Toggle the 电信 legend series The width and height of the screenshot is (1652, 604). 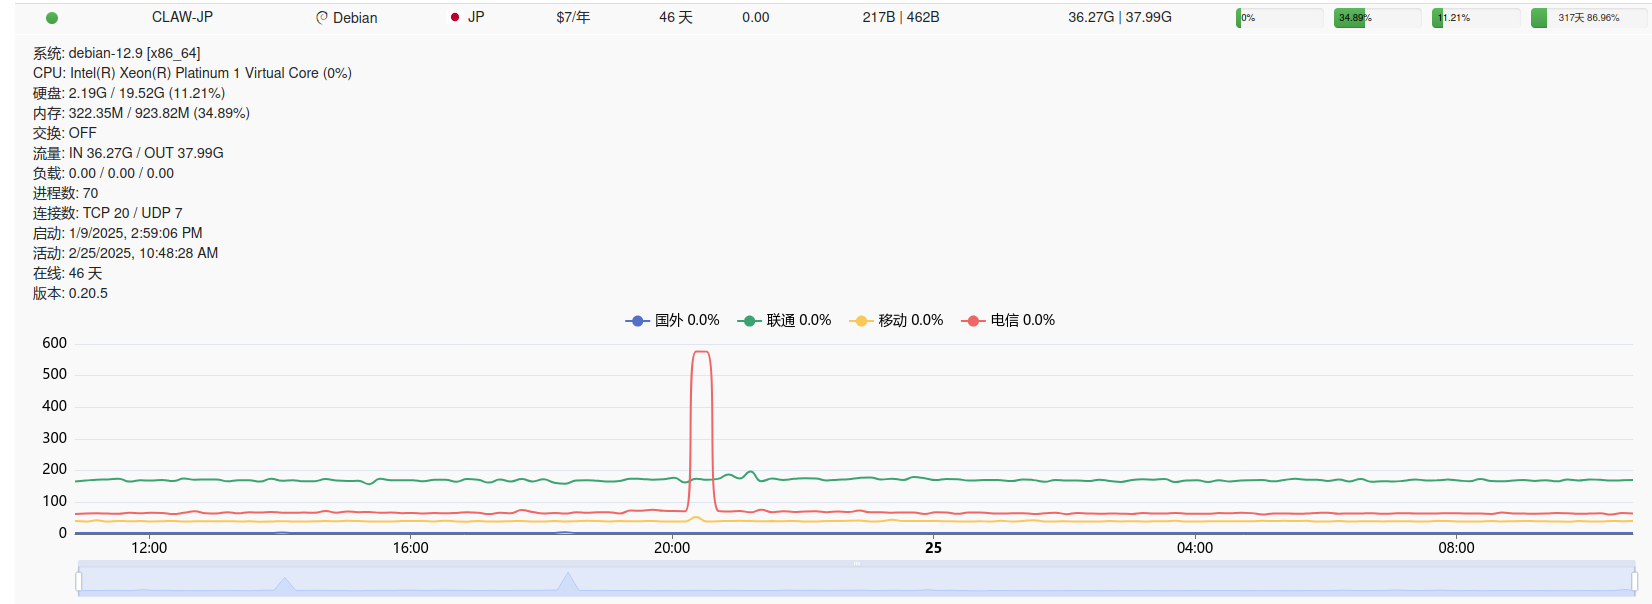[x=1008, y=320]
